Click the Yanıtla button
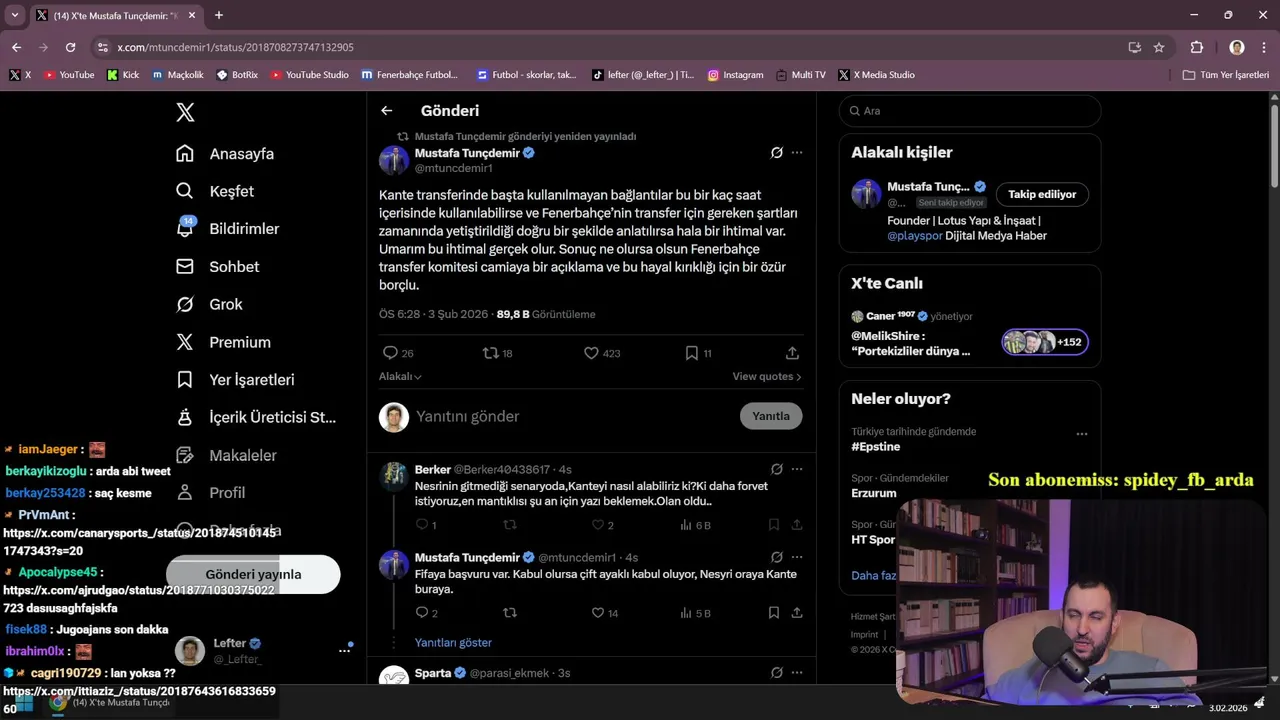The image size is (1280, 720). coord(771,416)
